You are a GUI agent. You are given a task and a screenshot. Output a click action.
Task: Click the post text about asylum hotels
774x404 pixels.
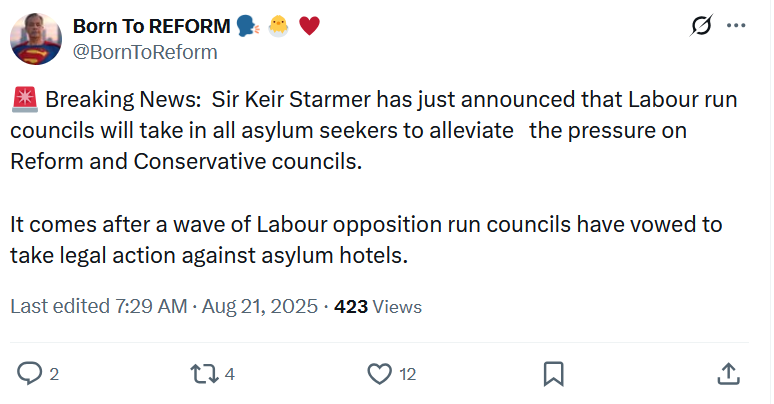click(366, 238)
